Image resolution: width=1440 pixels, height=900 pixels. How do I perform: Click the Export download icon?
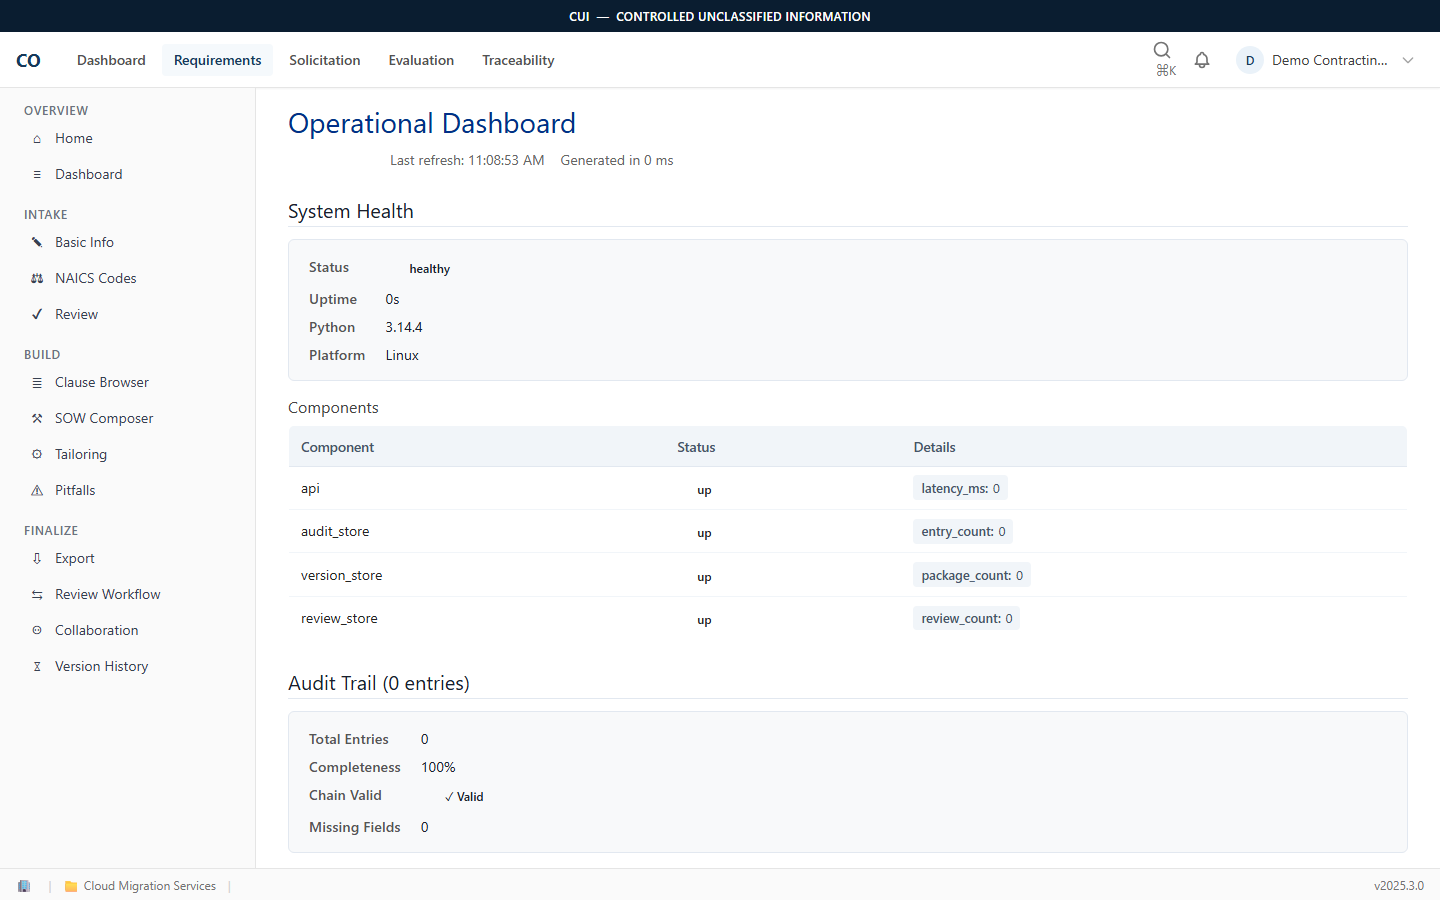[37, 559]
